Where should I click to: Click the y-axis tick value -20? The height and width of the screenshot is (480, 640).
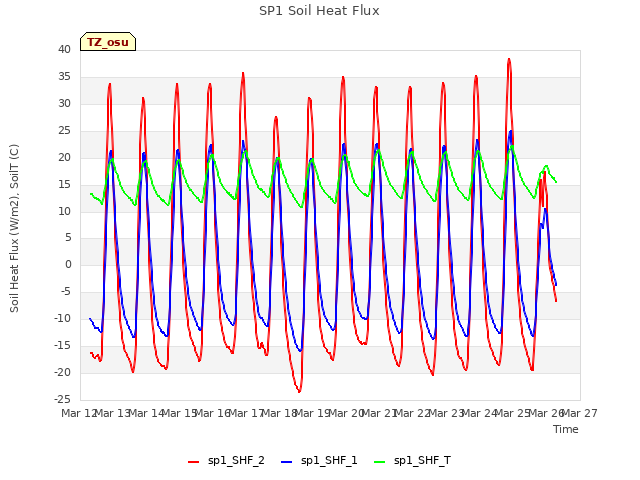tap(62, 372)
